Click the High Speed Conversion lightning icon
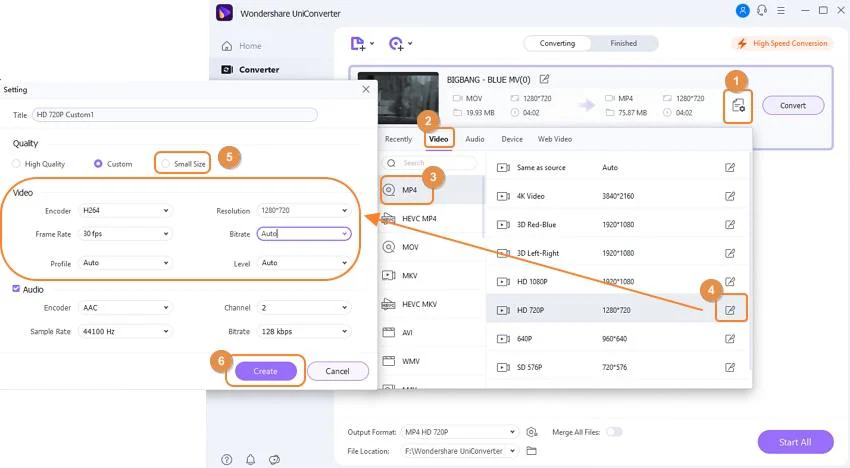Image resolution: width=850 pixels, height=468 pixels. [x=742, y=43]
